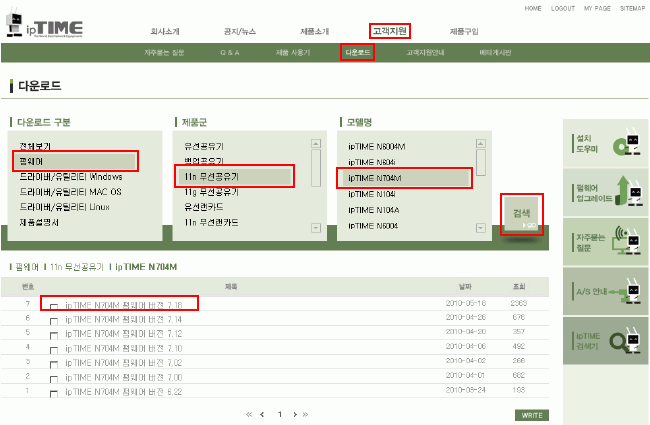
Task: Select ipTIME N104i model
Action: coord(372,194)
